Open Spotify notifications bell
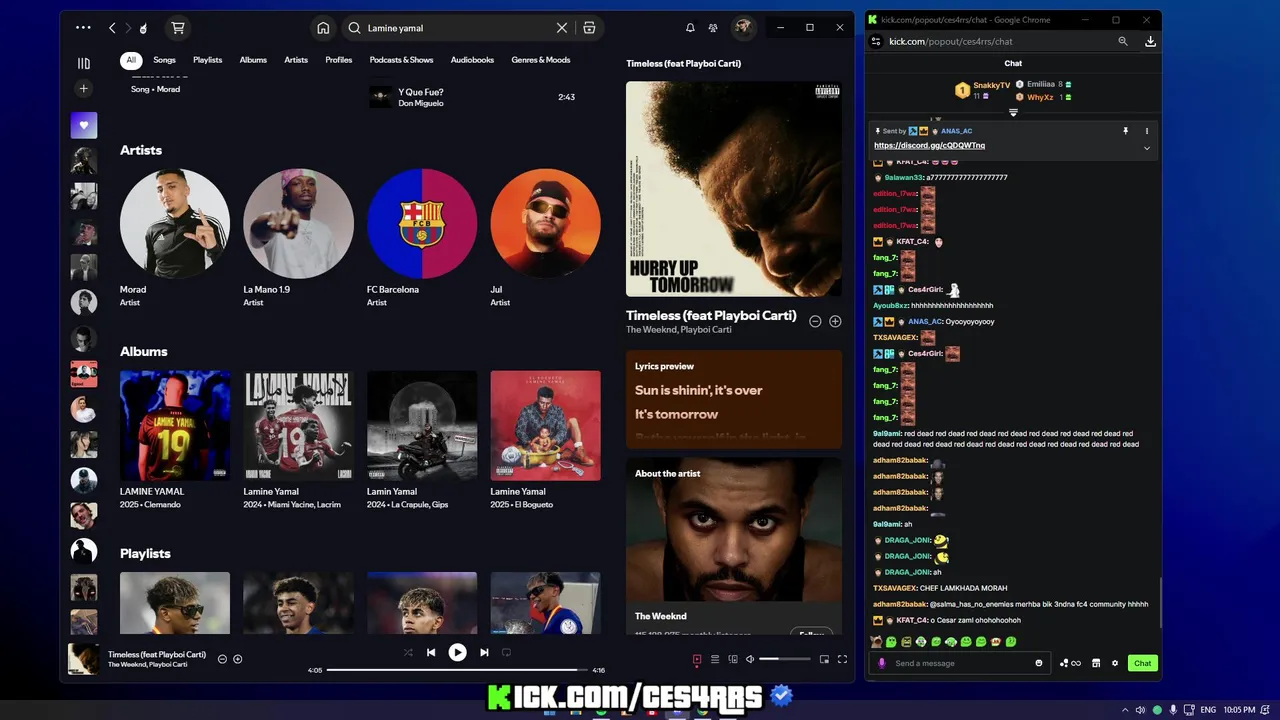Image resolution: width=1280 pixels, height=720 pixels. [690, 28]
